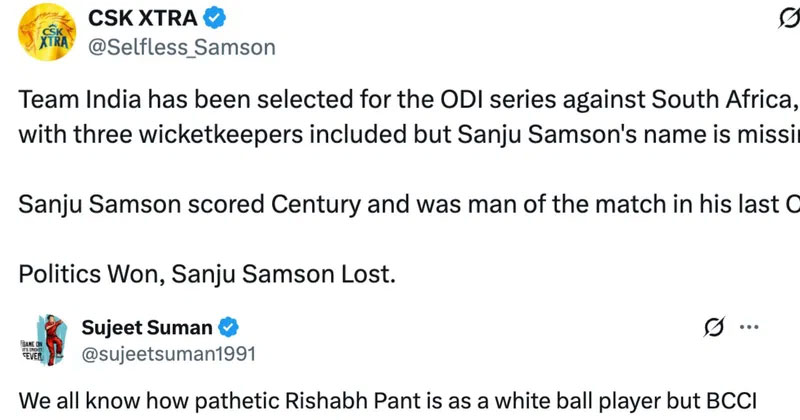Screen dimensions: 800x420
Task: Click Sujeet Suman's blue verified badge
Action: pyautogui.click(x=229, y=327)
